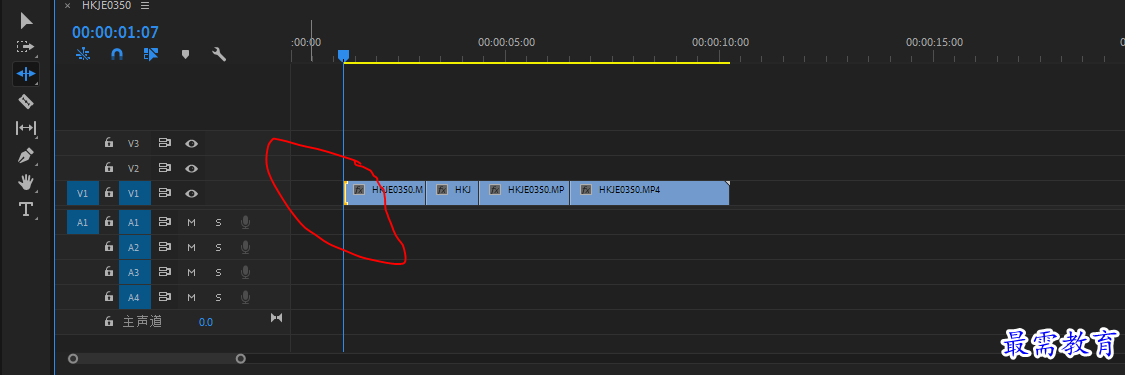Toggle A4 track targeting
The height and width of the screenshot is (375, 1125).
135,297
